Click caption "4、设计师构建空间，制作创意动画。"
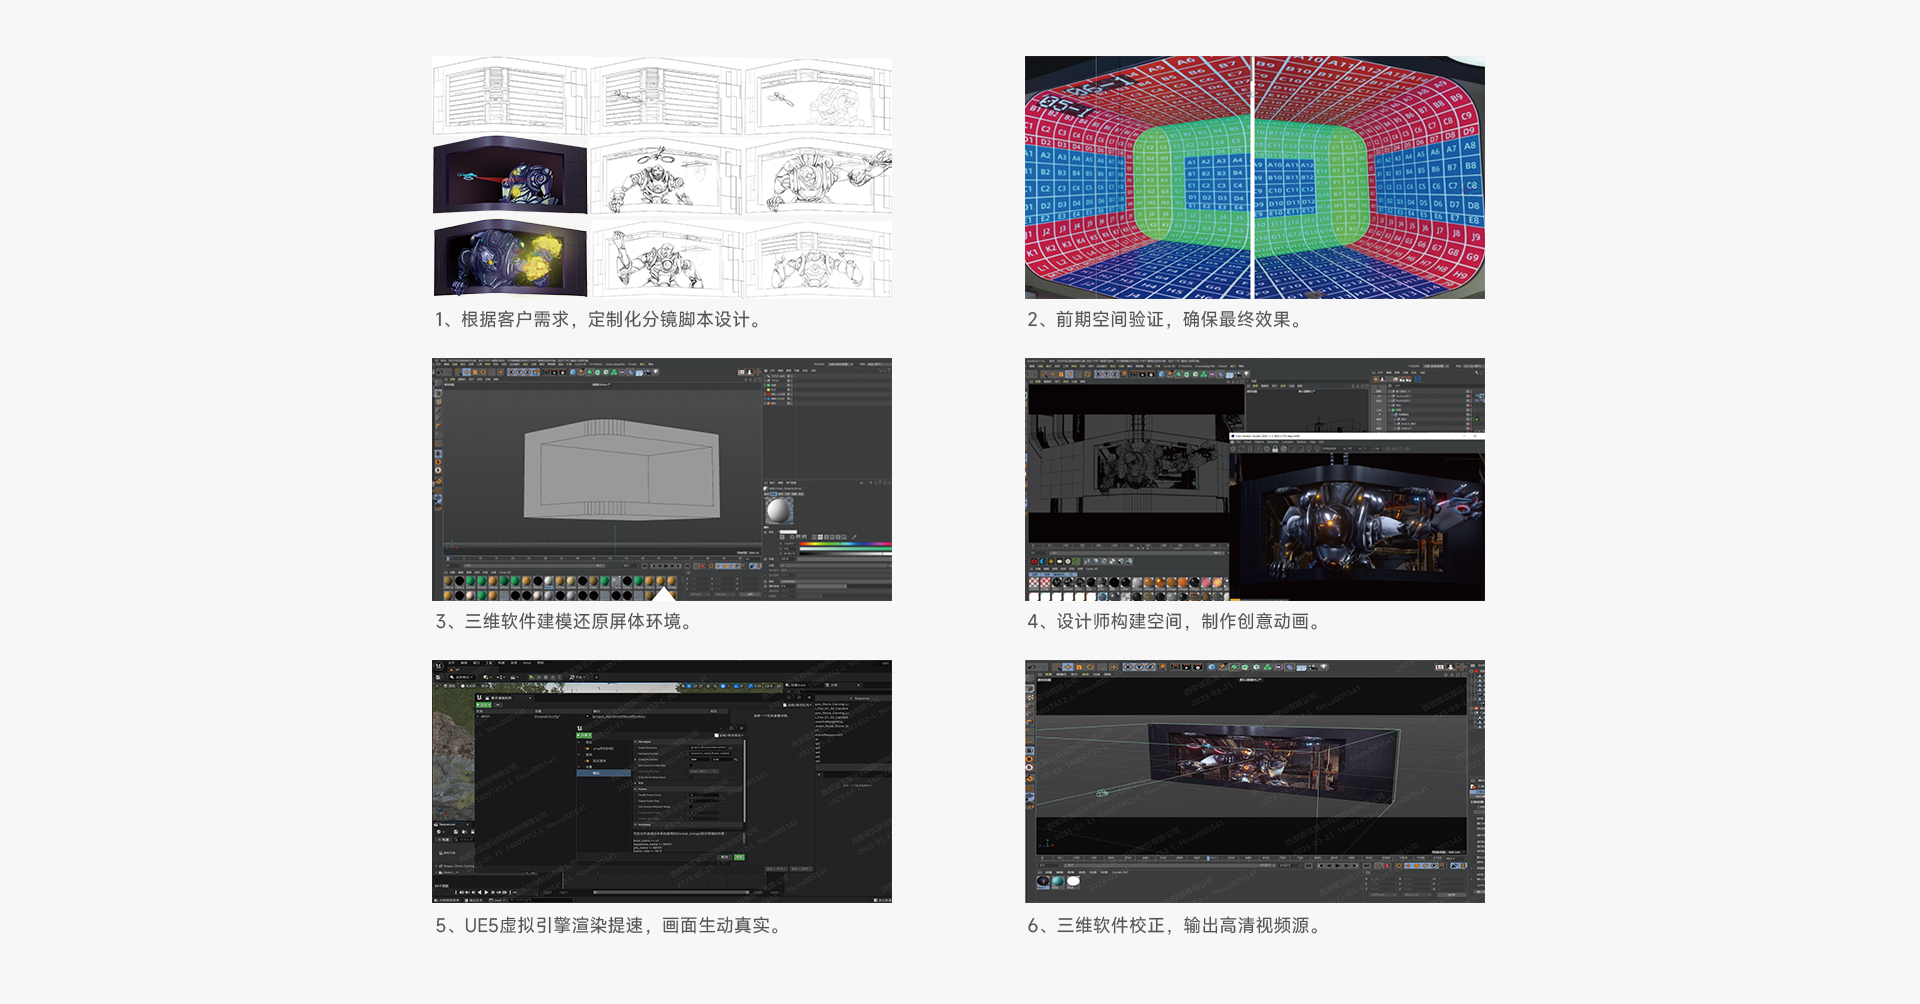 click(1177, 622)
